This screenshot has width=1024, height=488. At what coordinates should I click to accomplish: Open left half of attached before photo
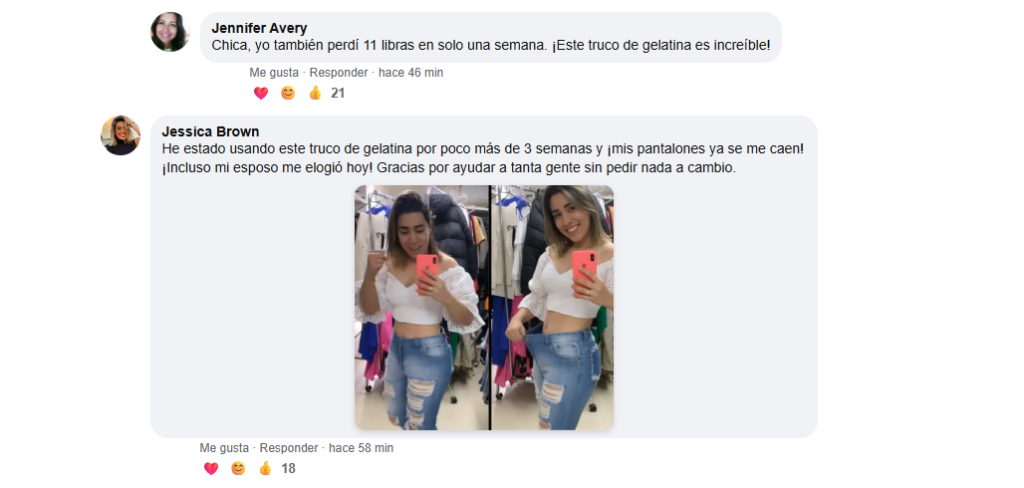pyautogui.click(x=422, y=308)
